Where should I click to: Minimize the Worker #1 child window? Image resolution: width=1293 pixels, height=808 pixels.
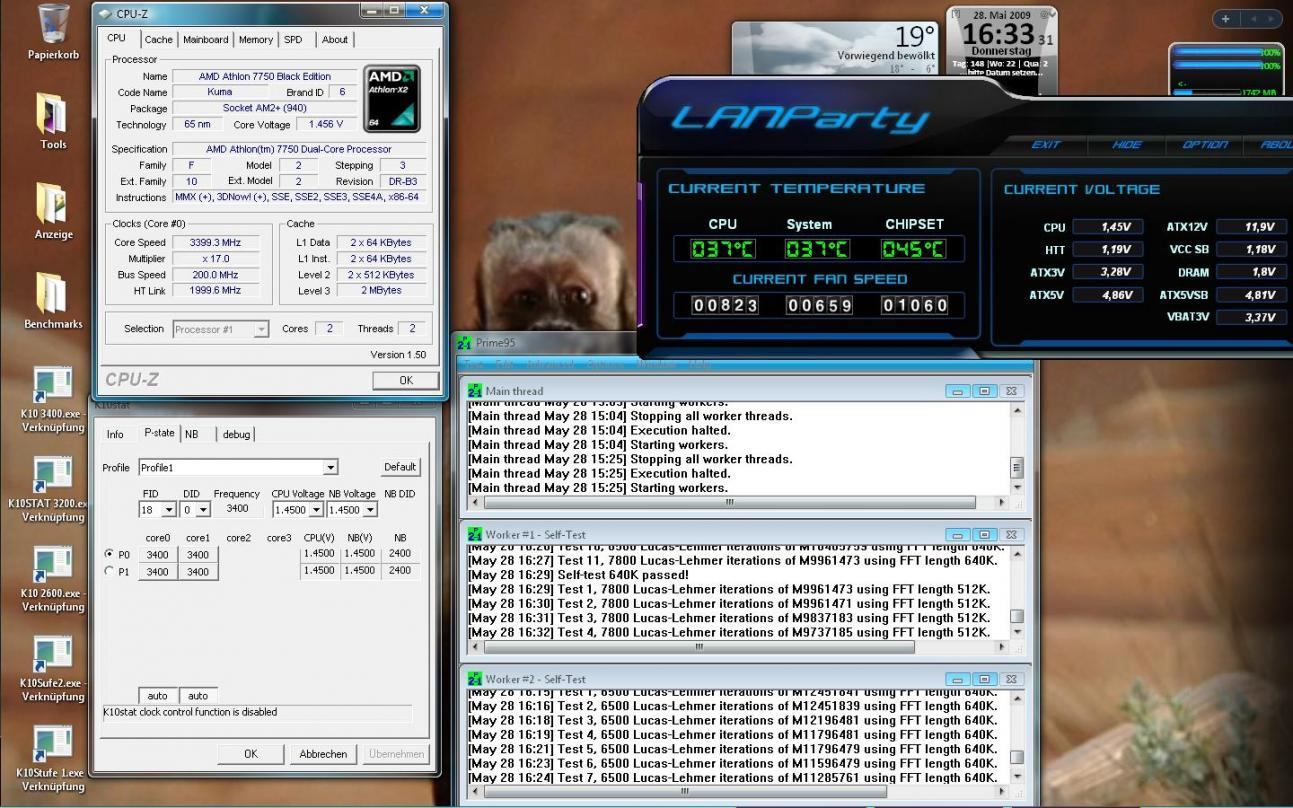(957, 535)
